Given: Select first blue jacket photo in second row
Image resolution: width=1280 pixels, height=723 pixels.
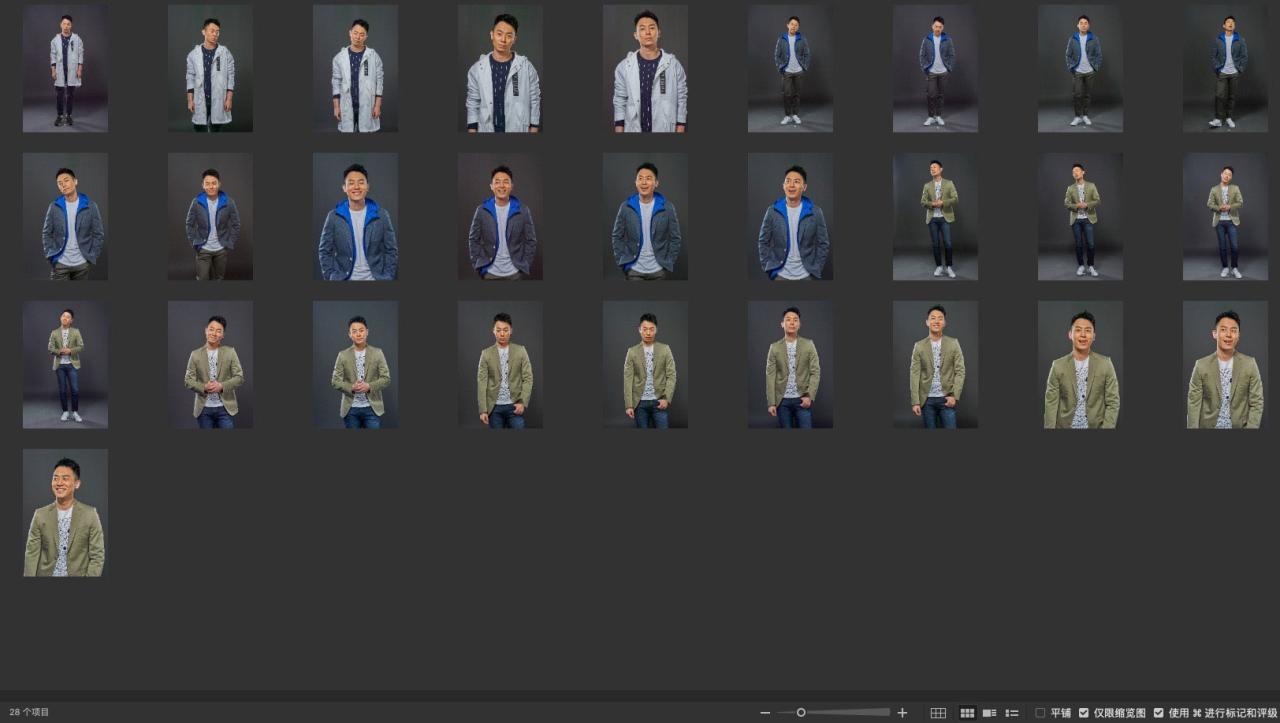Looking at the screenshot, I should coord(65,216).
